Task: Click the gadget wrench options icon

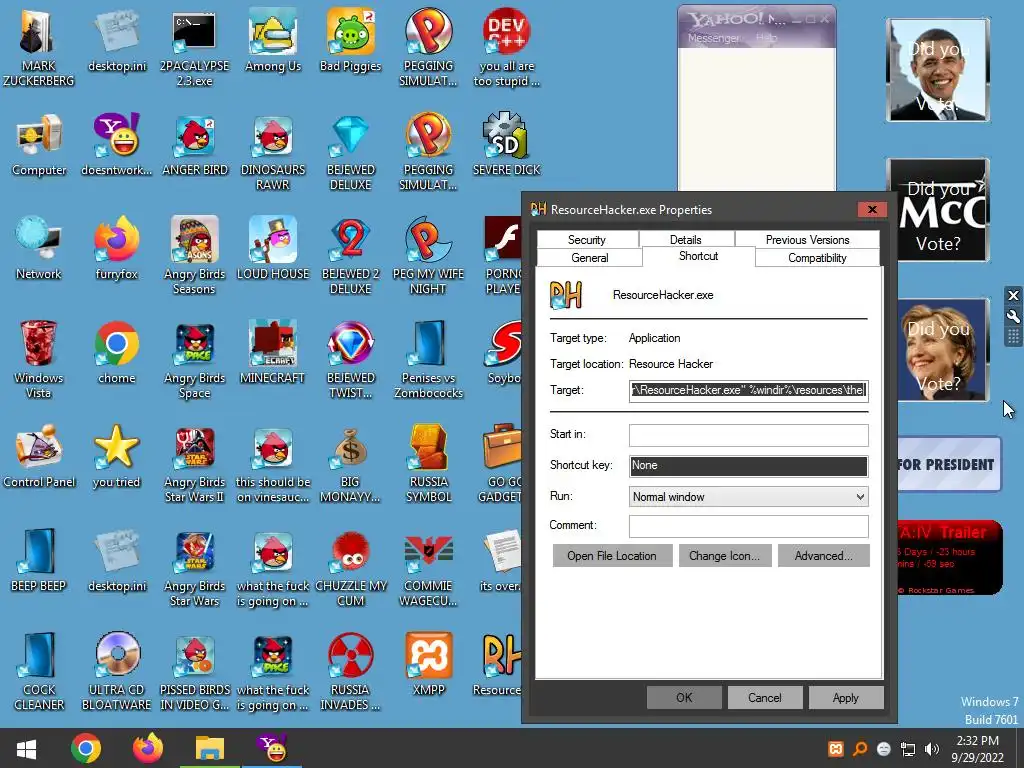Action: click(1013, 317)
